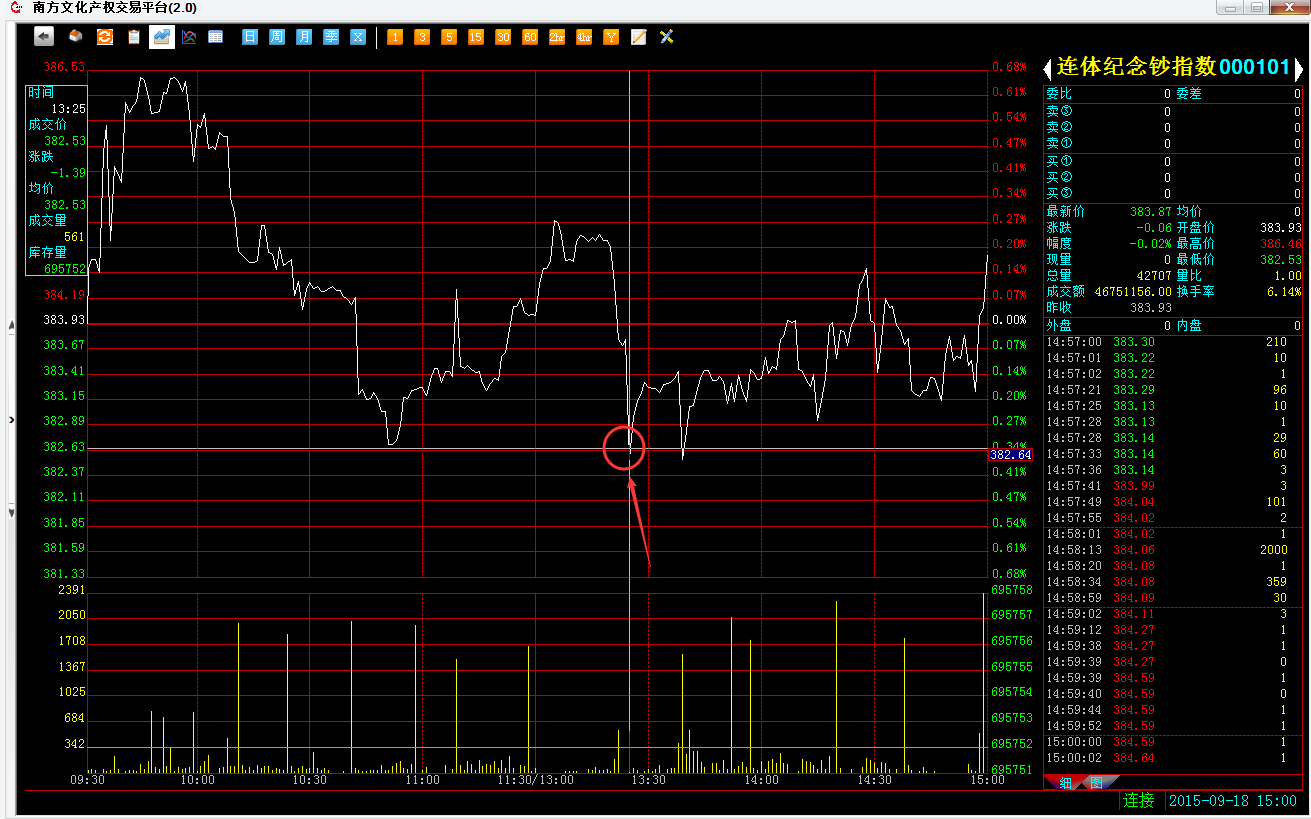Go to next instrument with right arrow
This screenshot has width=1311, height=819.
click(x=1299, y=69)
